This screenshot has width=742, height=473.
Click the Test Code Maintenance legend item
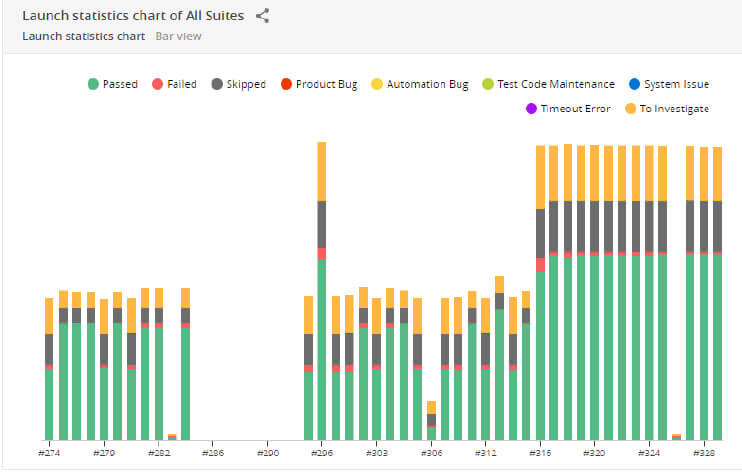coord(548,84)
